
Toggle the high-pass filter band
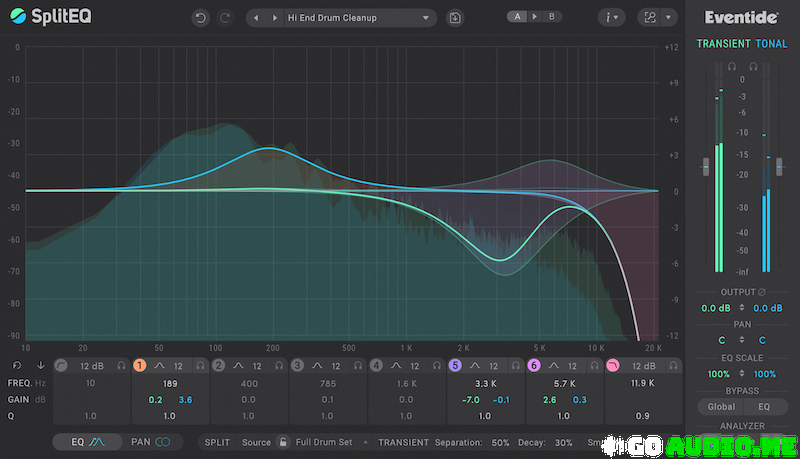[61, 366]
